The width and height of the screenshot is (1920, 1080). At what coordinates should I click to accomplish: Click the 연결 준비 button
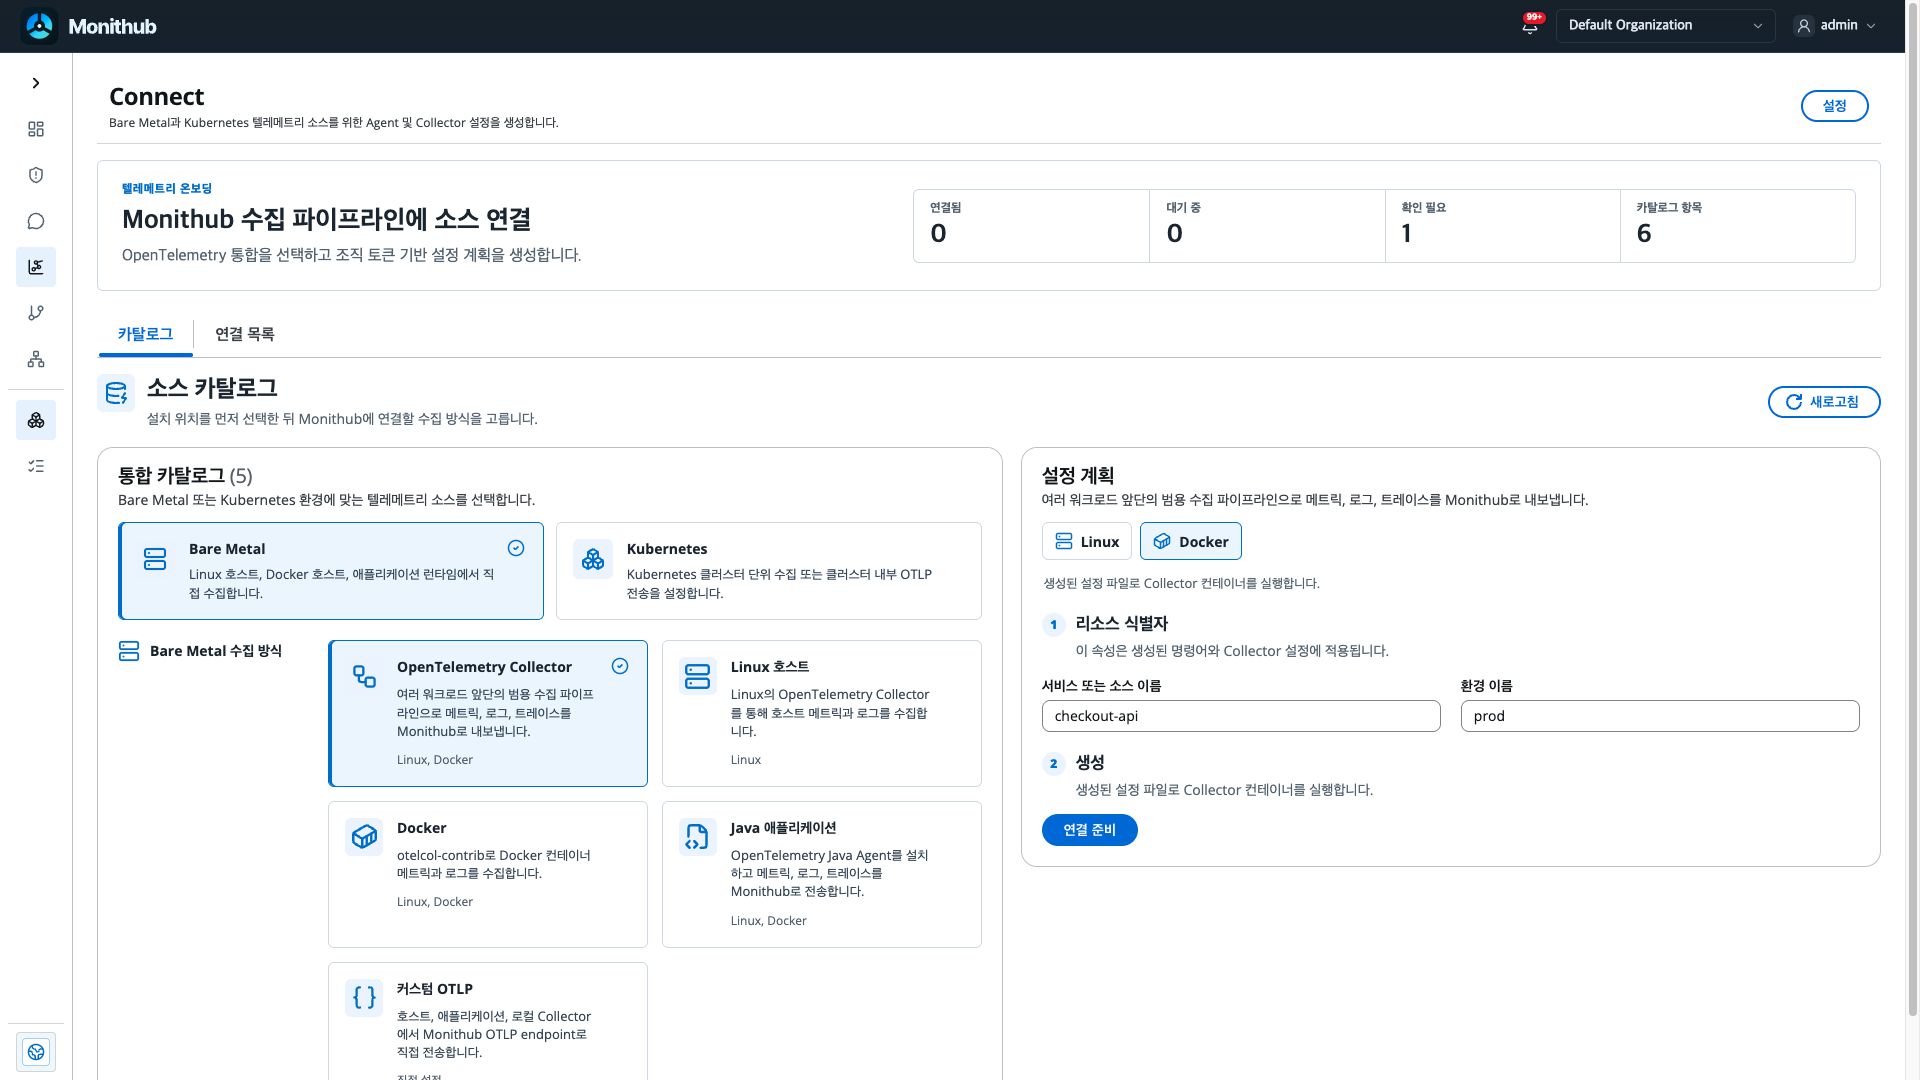(1089, 830)
